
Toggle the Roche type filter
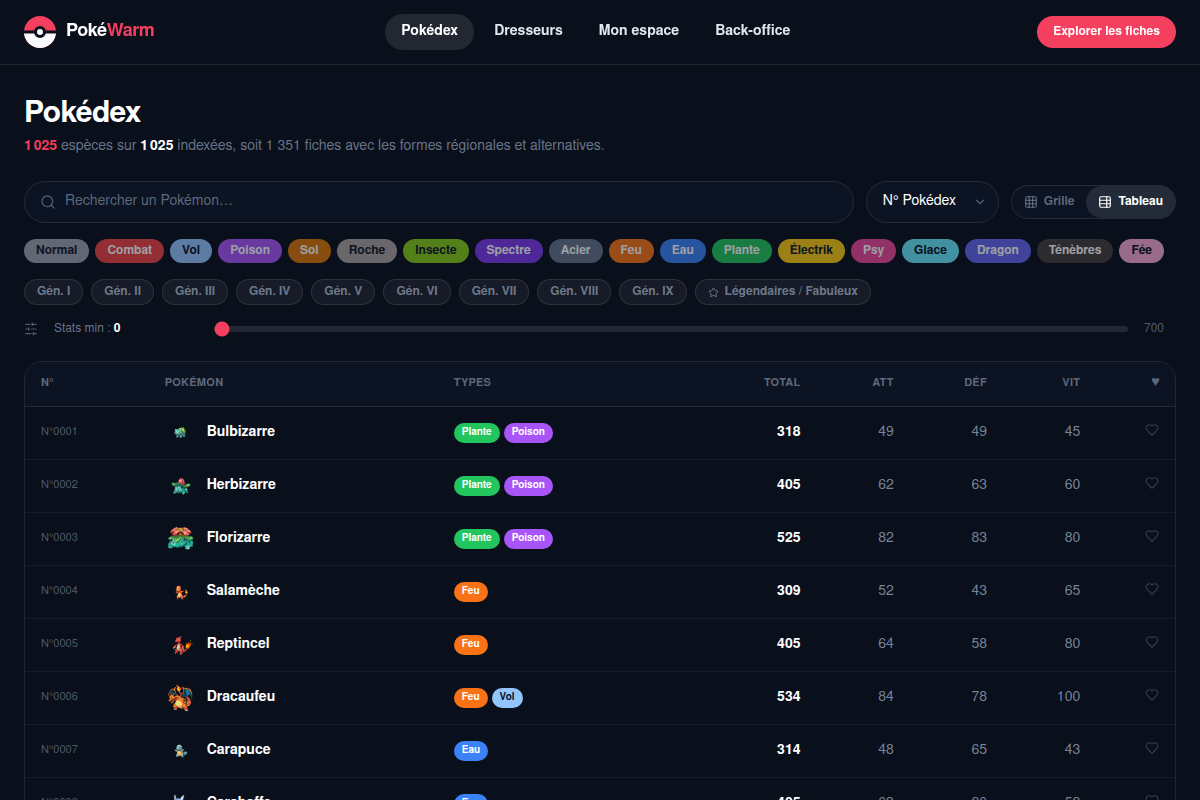coord(367,251)
